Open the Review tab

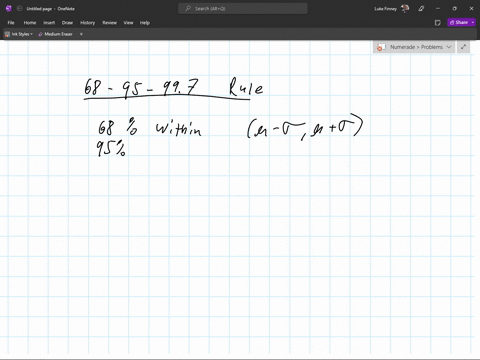pyautogui.click(x=110, y=23)
